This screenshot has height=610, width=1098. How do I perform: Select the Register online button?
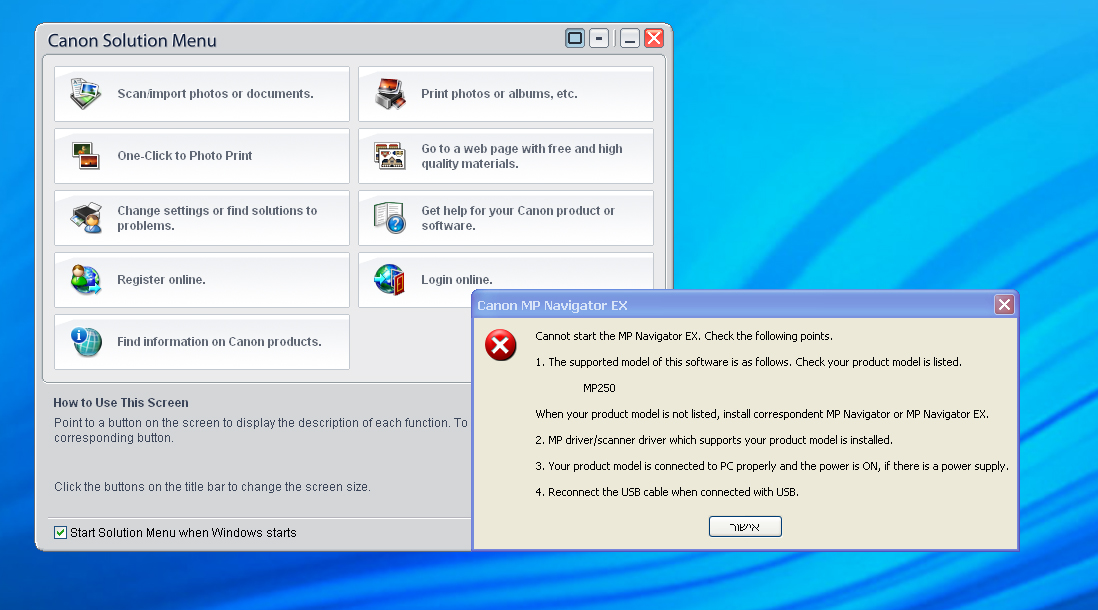coord(202,279)
